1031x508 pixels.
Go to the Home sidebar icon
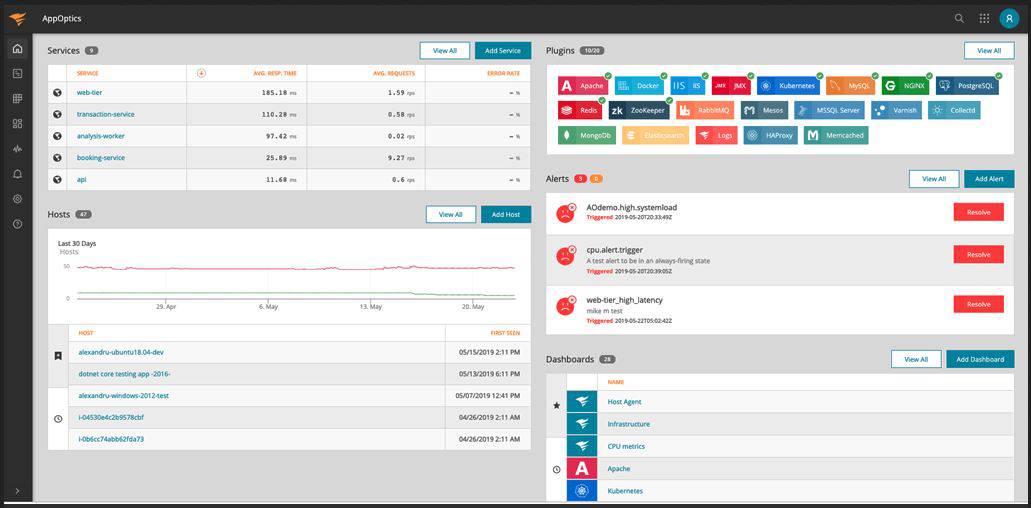(x=17, y=49)
